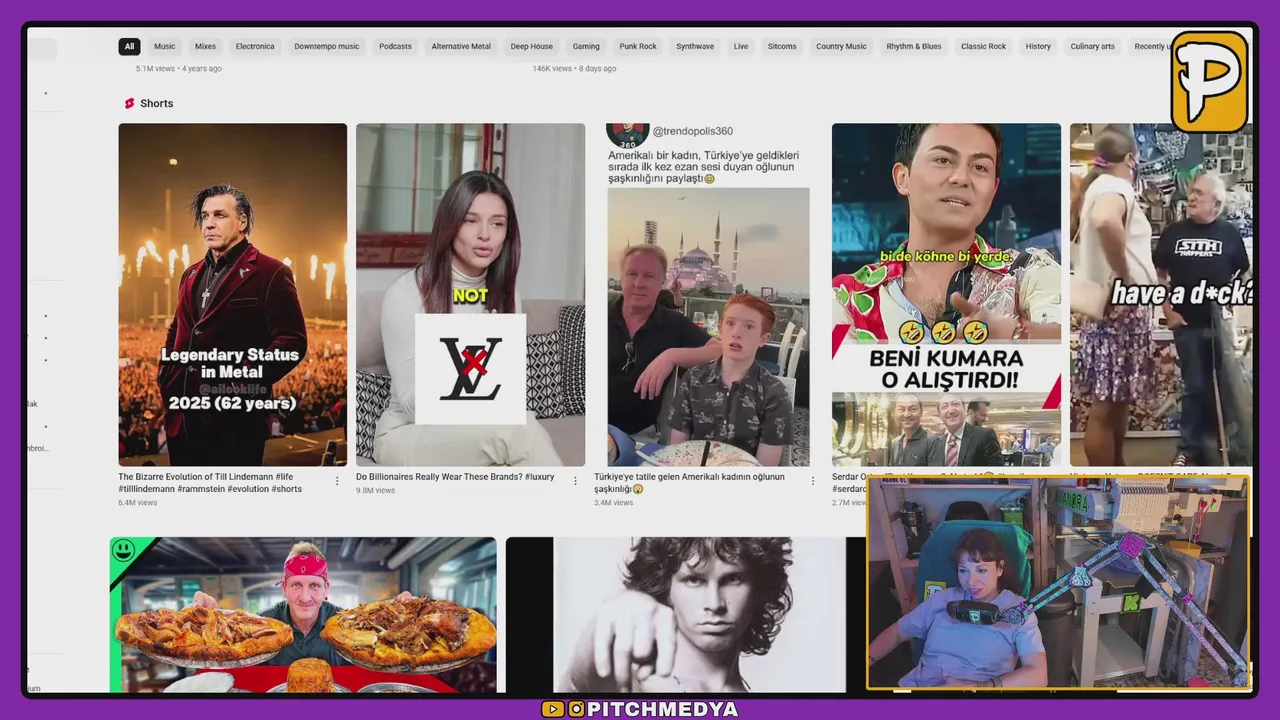Click the yellow P logo overlay
This screenshot has width=1280, height=720.
click(x=1210, y=82)
